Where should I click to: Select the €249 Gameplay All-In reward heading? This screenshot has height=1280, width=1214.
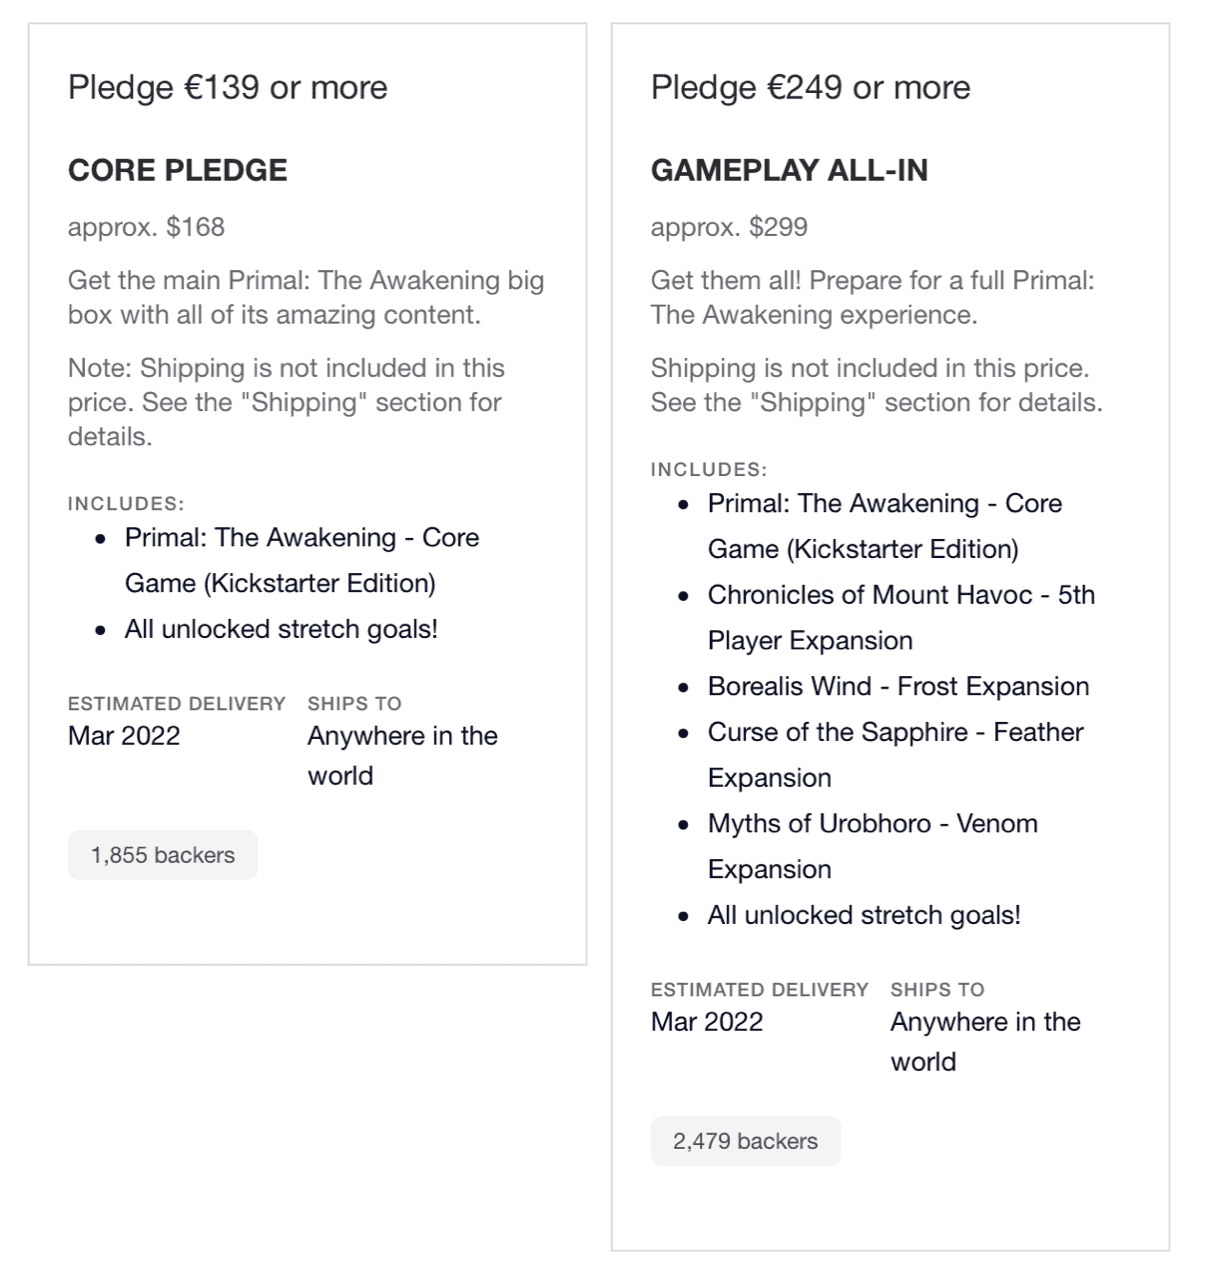[810, 87]
